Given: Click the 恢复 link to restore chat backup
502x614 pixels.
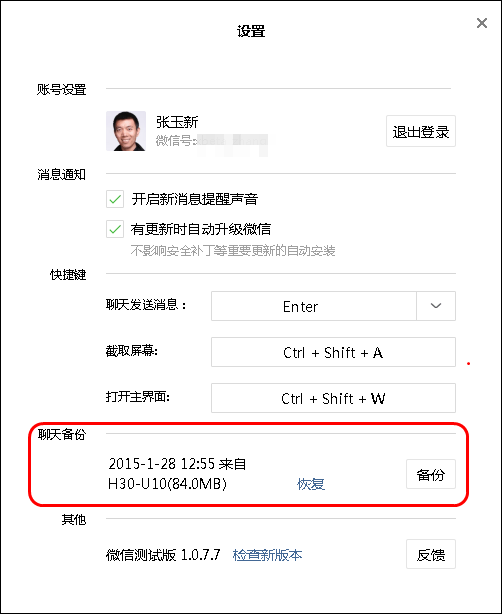Looking at the screenshot, I should coord(311,484).
